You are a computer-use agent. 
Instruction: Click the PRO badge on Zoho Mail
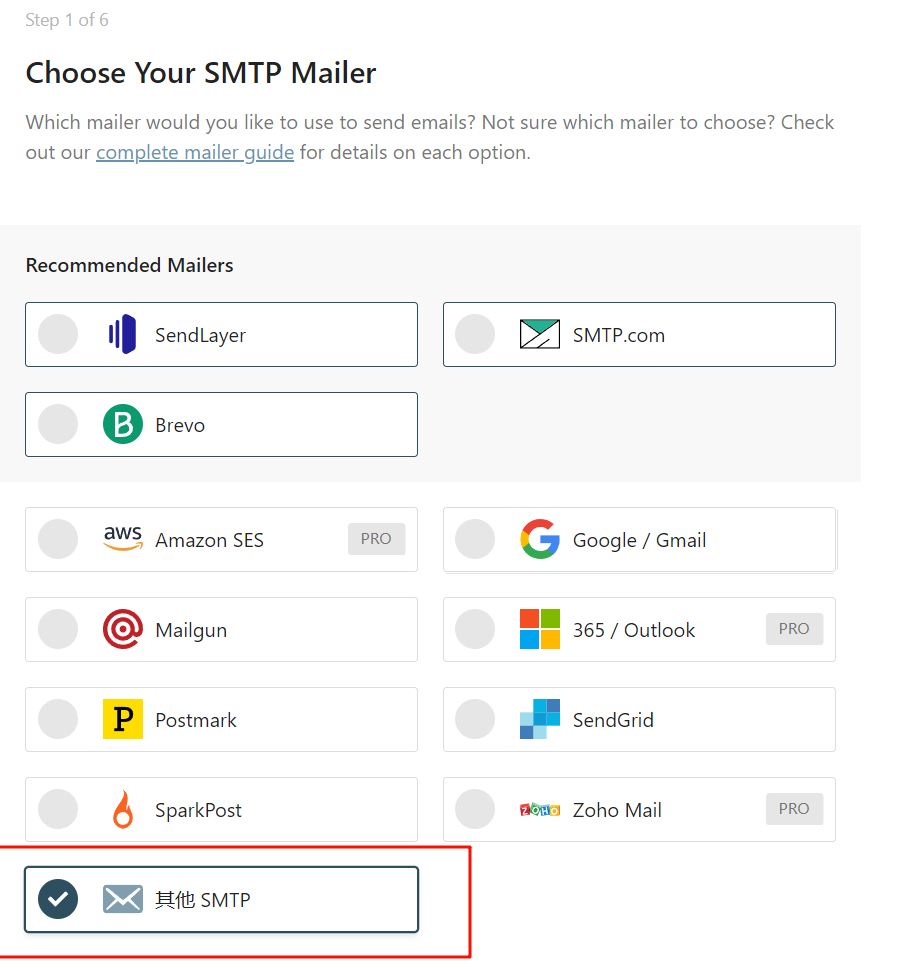pos(794,809)
